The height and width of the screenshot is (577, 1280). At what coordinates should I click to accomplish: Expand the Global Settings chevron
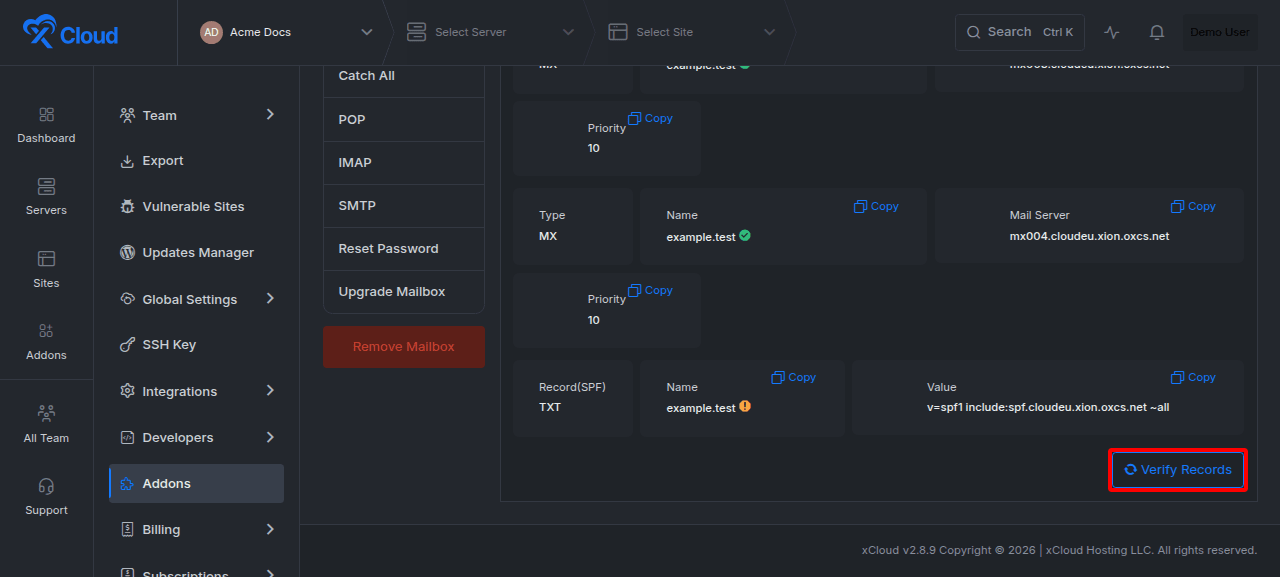click(x=270, y=299)
